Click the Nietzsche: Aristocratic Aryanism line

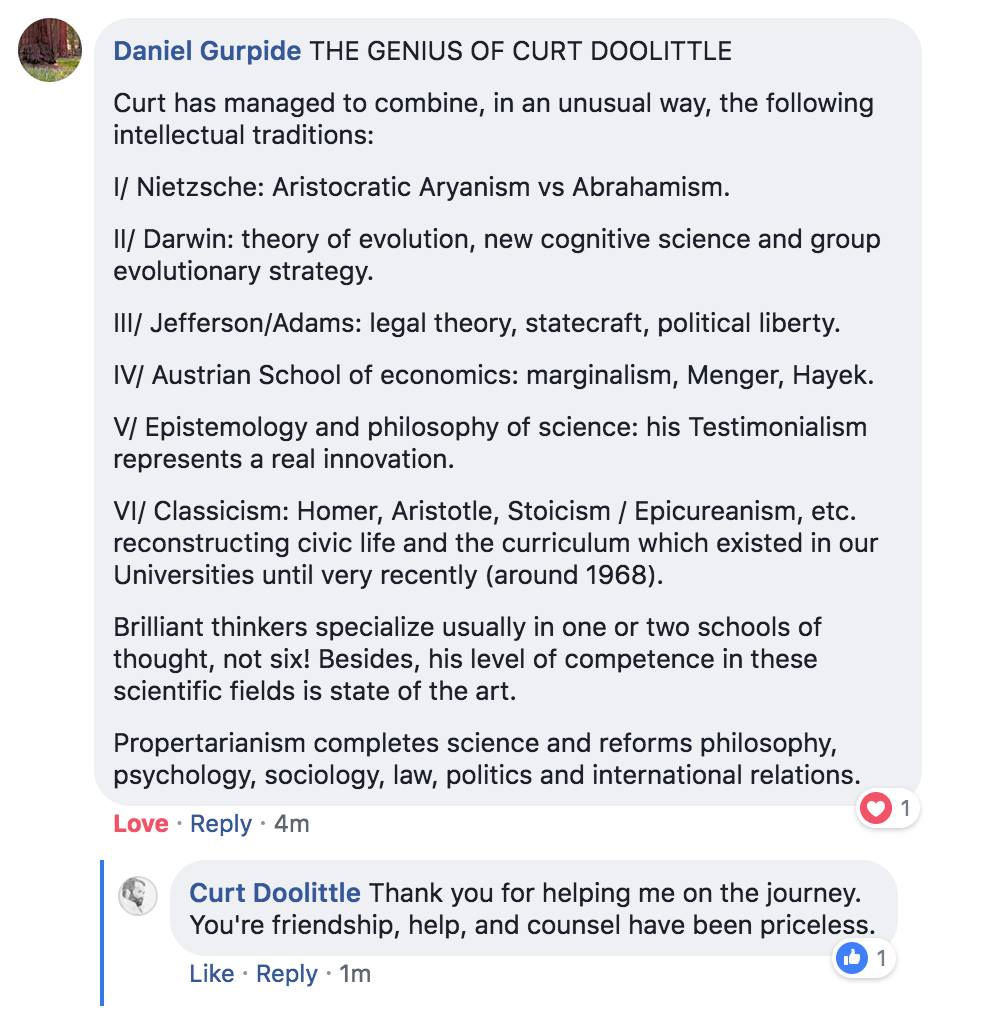(x=421, y=186)
